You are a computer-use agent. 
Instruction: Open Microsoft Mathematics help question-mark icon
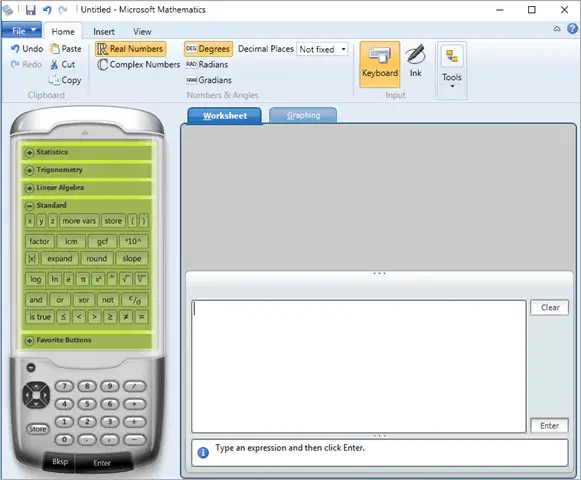tap(572, 29)
